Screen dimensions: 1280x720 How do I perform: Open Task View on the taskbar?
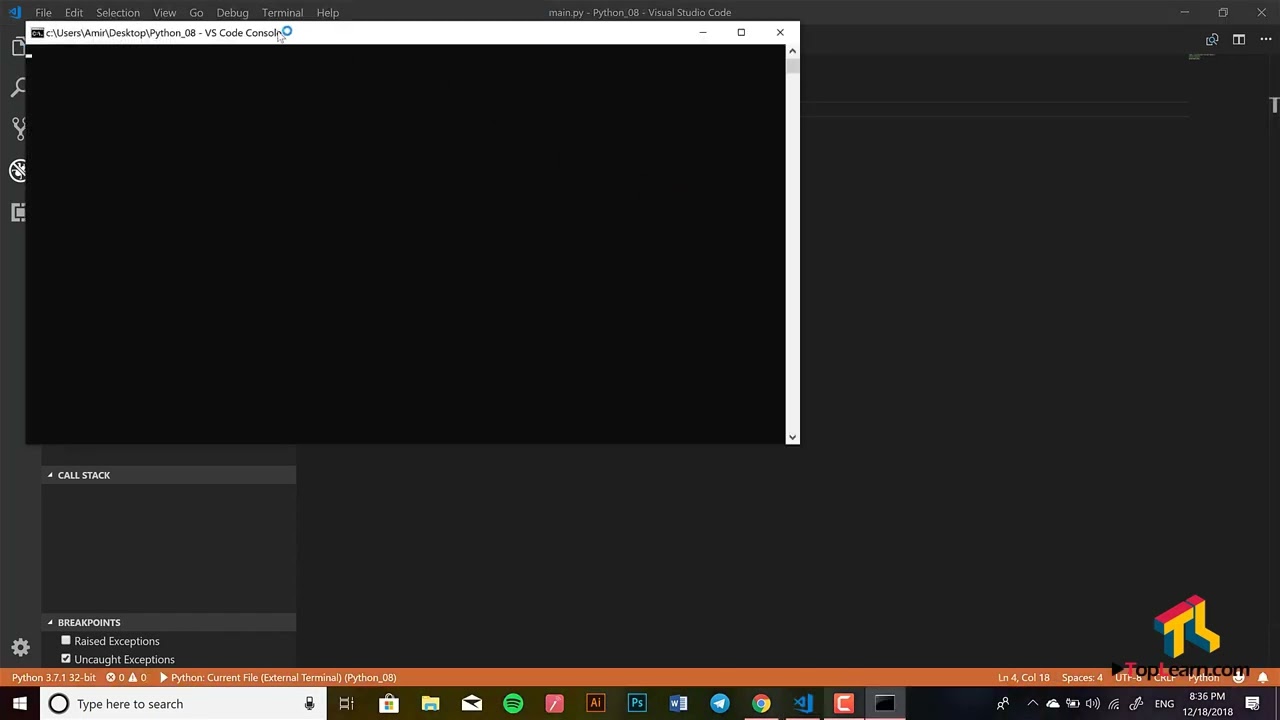click(x=346, y=704)
